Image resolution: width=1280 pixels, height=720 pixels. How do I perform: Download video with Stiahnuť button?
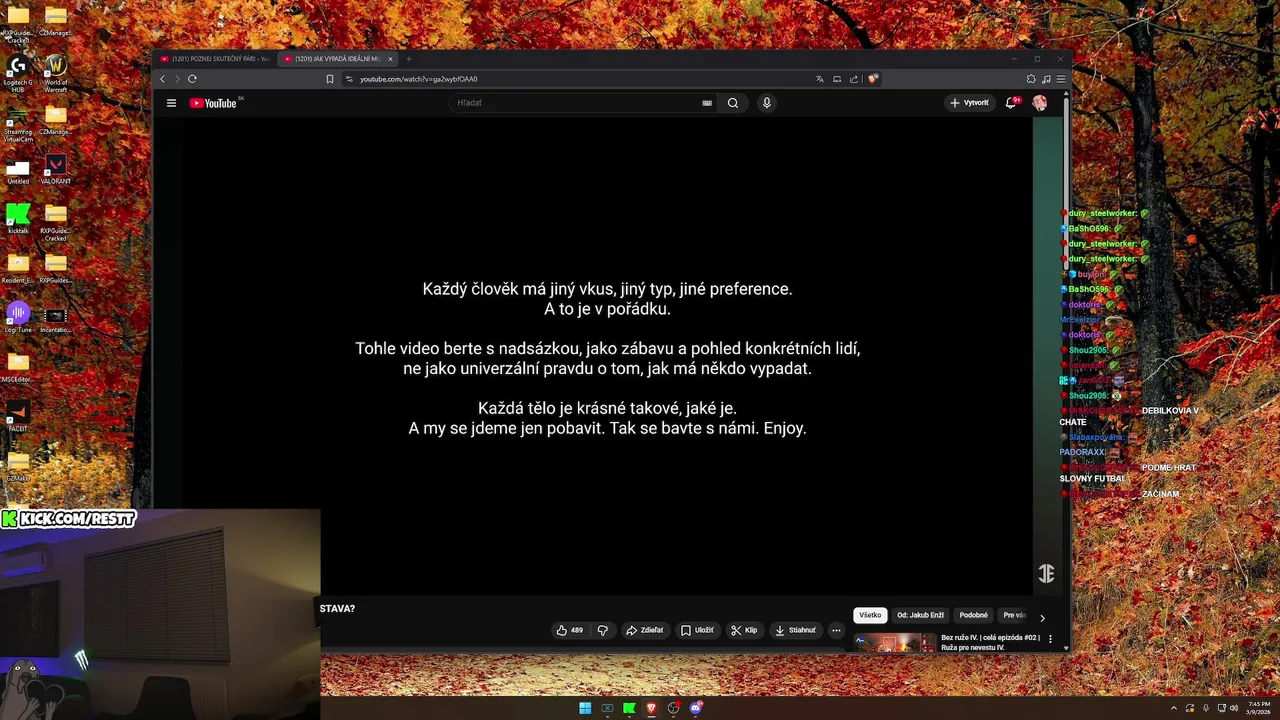click(796, 630)
